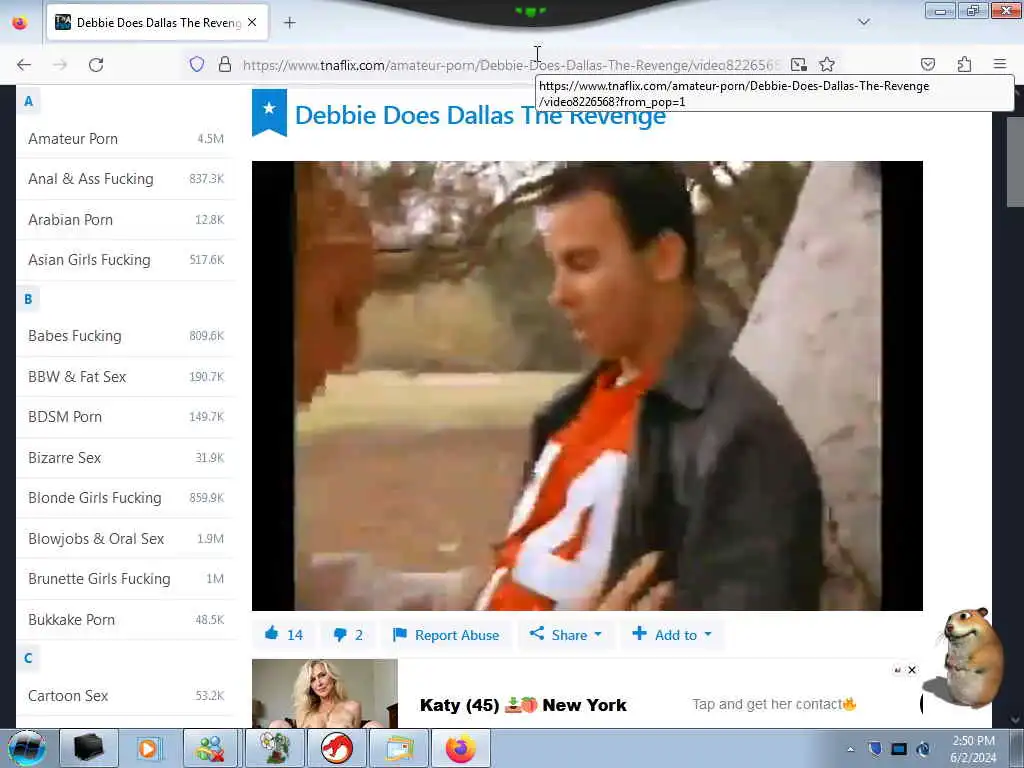This screenshot has width=1024, height=768.
Task: Focus the tnaflix.com address bar
Action: pos(511,65)
